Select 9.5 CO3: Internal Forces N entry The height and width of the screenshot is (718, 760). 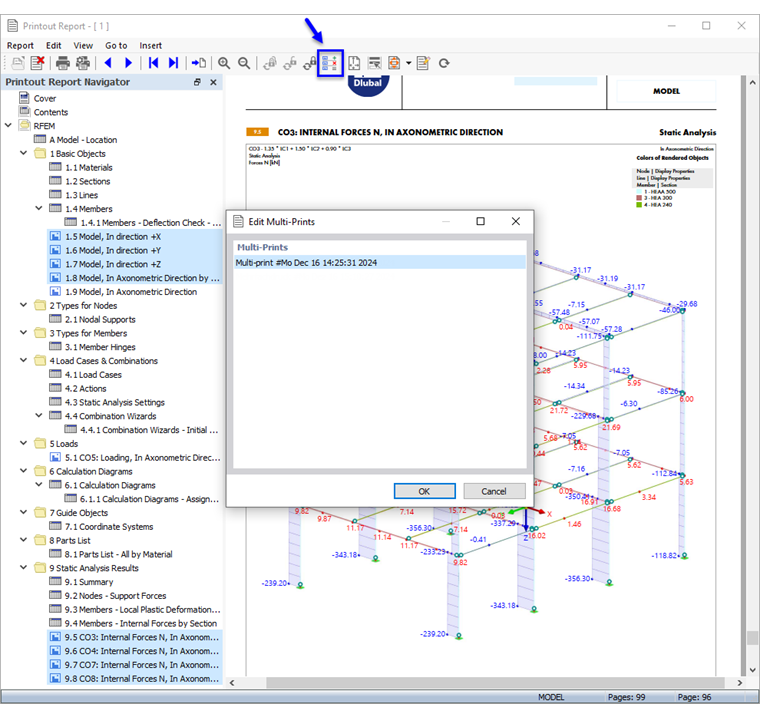pyautogui.click(x=142, y=637)
